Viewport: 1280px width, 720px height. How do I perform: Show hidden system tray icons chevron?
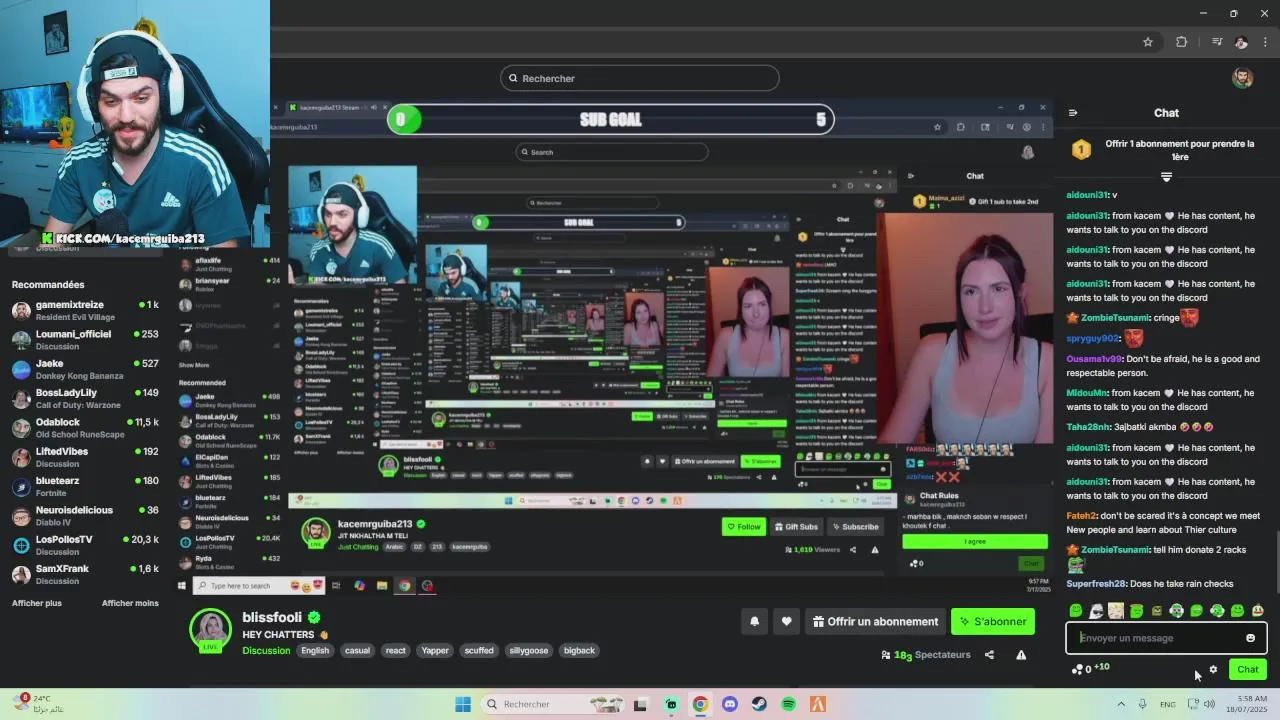pos(1121,704)
